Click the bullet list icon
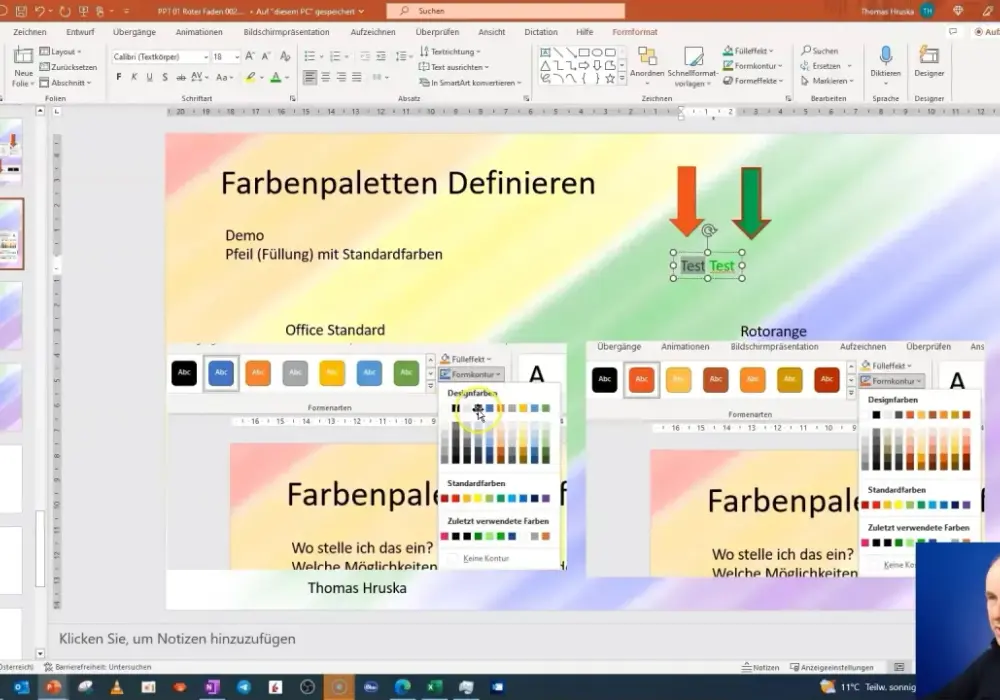Image resolution: width=1000 pixels, height=700 pixels. (x=309, y=56)
